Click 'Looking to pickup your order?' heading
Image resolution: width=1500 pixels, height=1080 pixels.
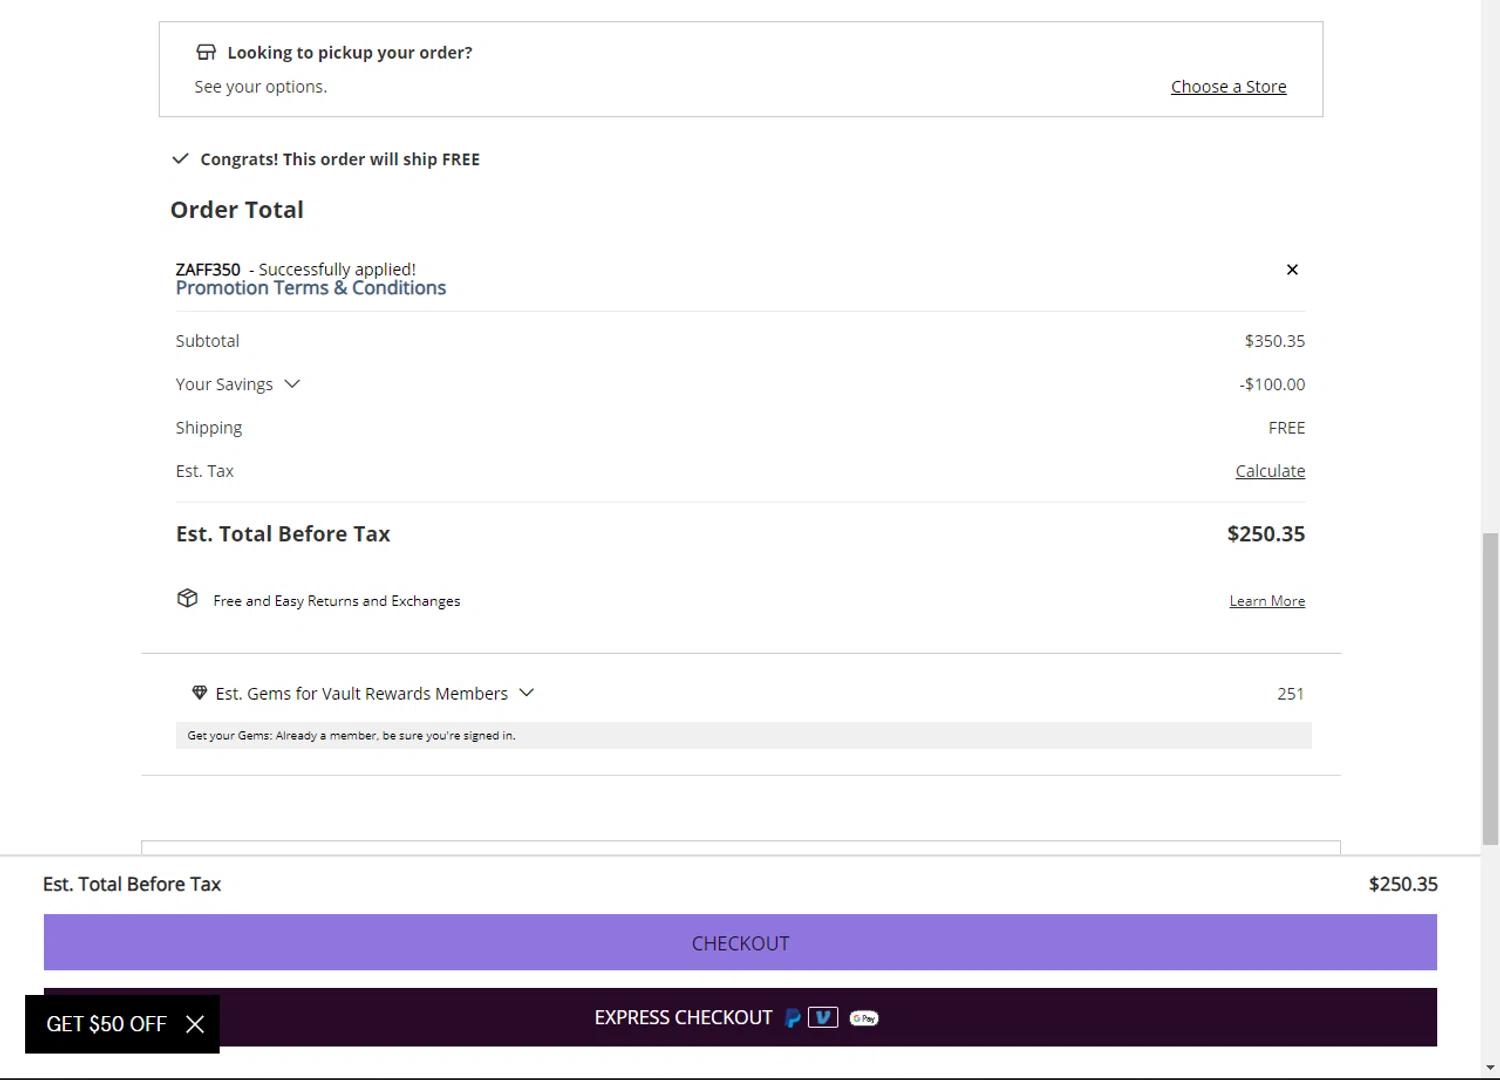350,53
